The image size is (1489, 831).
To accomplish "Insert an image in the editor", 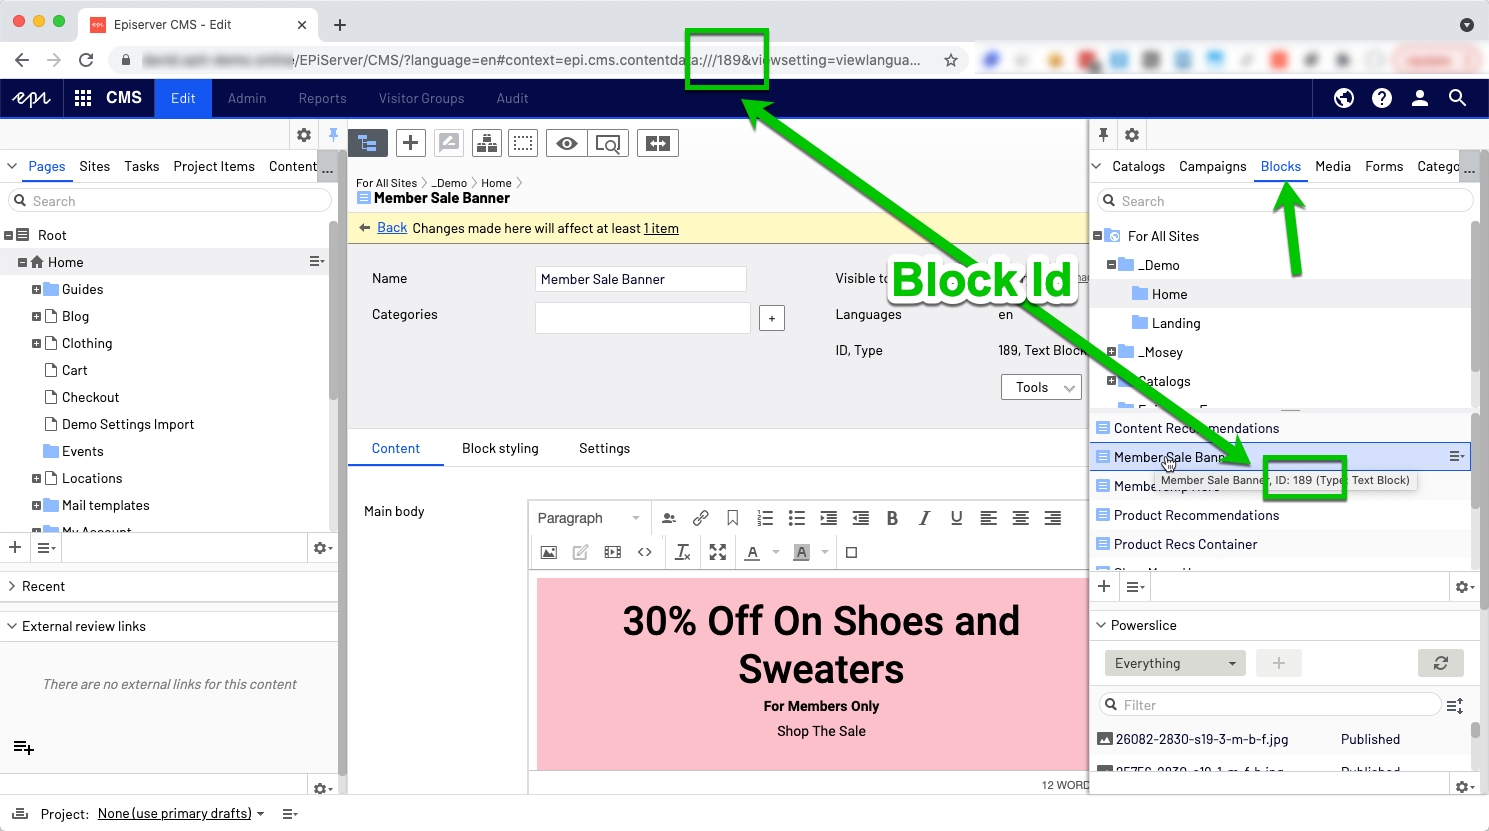I will [548, 552].
